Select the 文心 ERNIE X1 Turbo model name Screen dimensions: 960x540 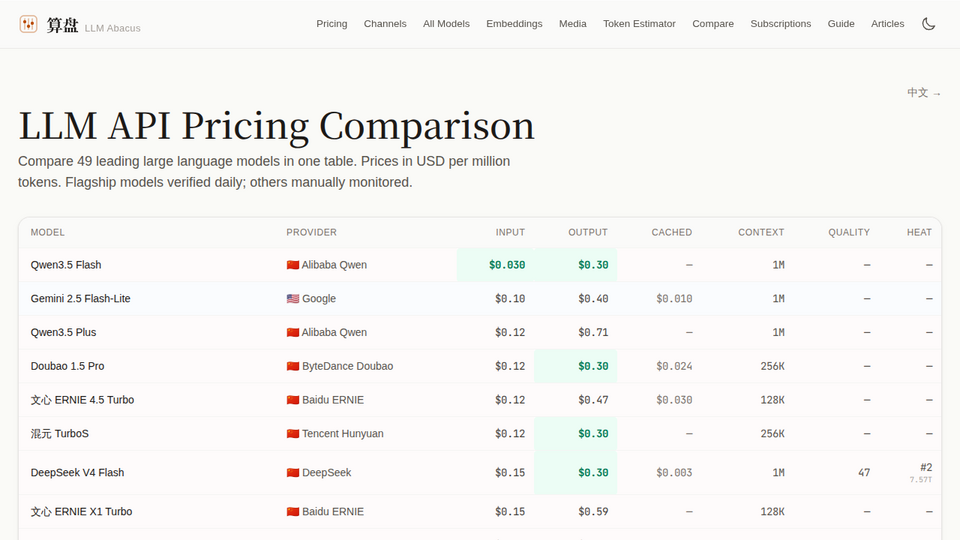[81, 512]
